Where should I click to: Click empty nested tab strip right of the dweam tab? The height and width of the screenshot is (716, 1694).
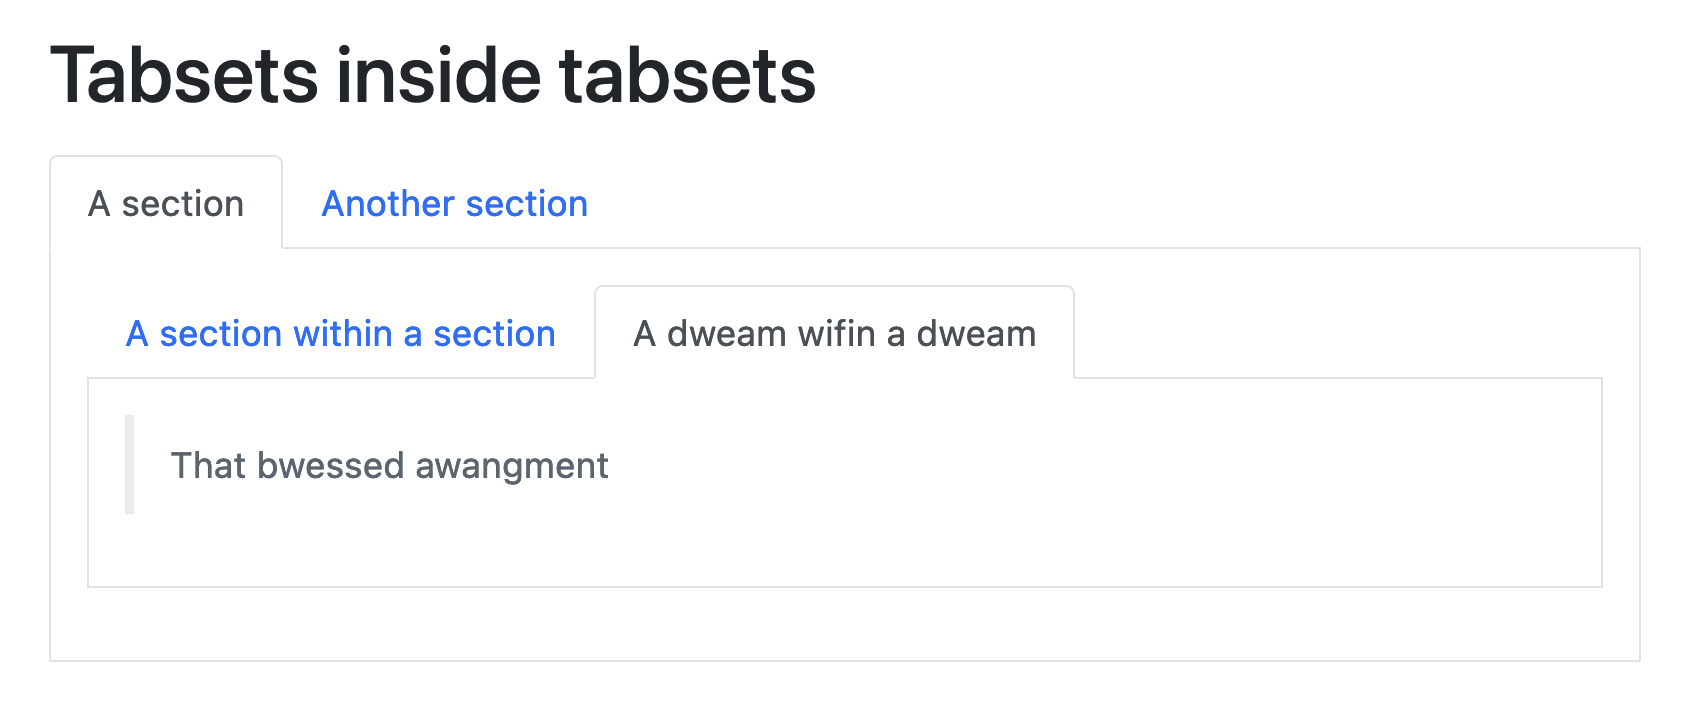(x=1330, y=334)
